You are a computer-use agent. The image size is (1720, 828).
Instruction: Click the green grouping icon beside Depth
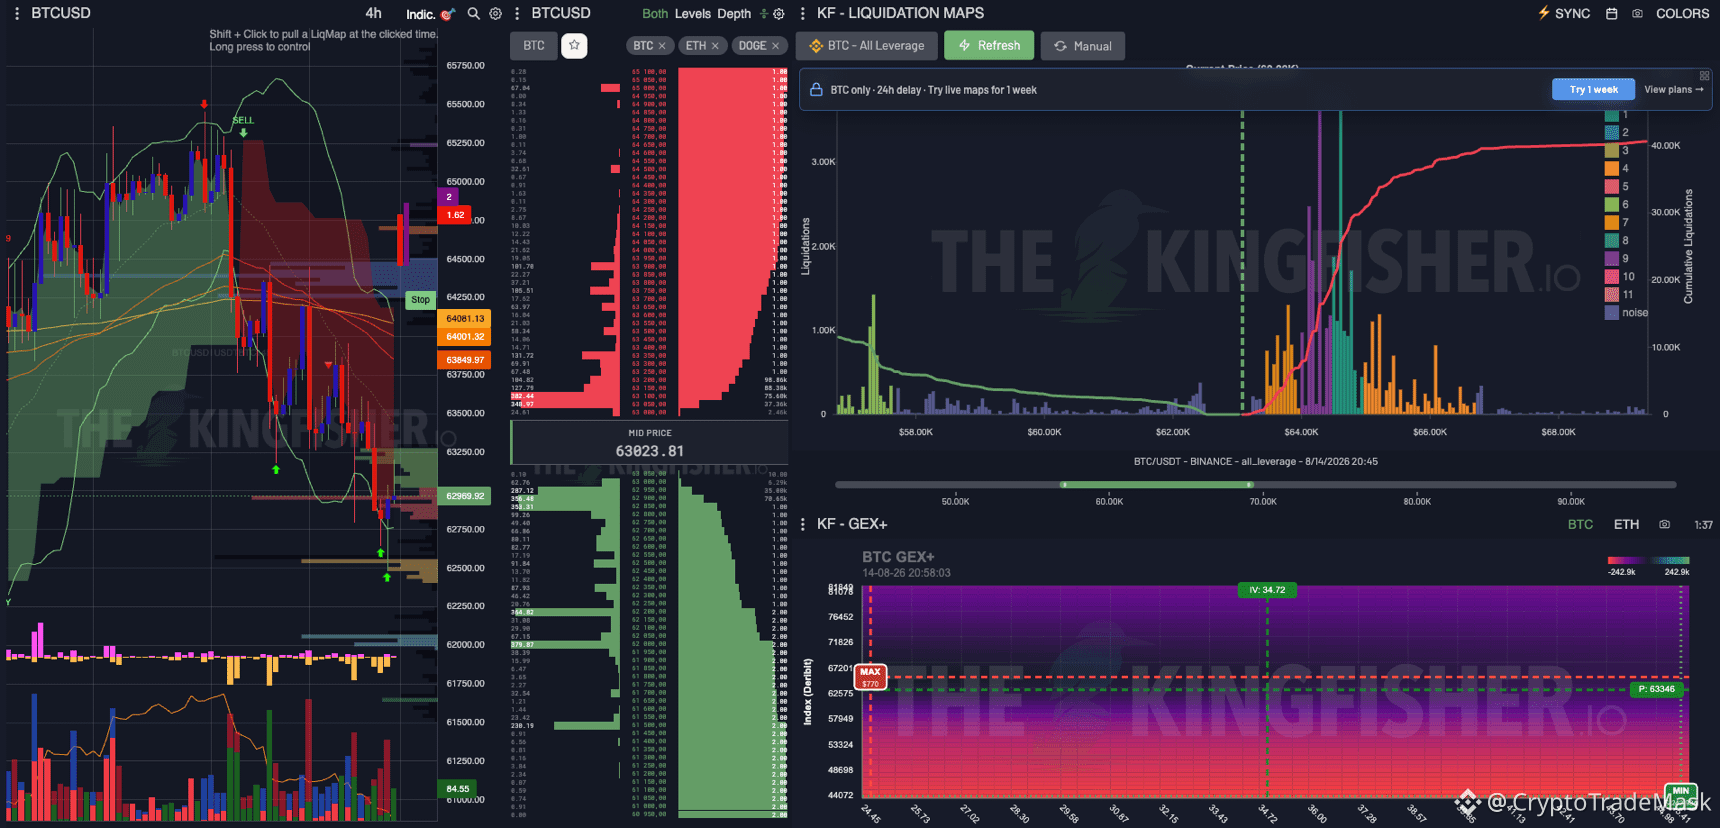tap(764, 14)
